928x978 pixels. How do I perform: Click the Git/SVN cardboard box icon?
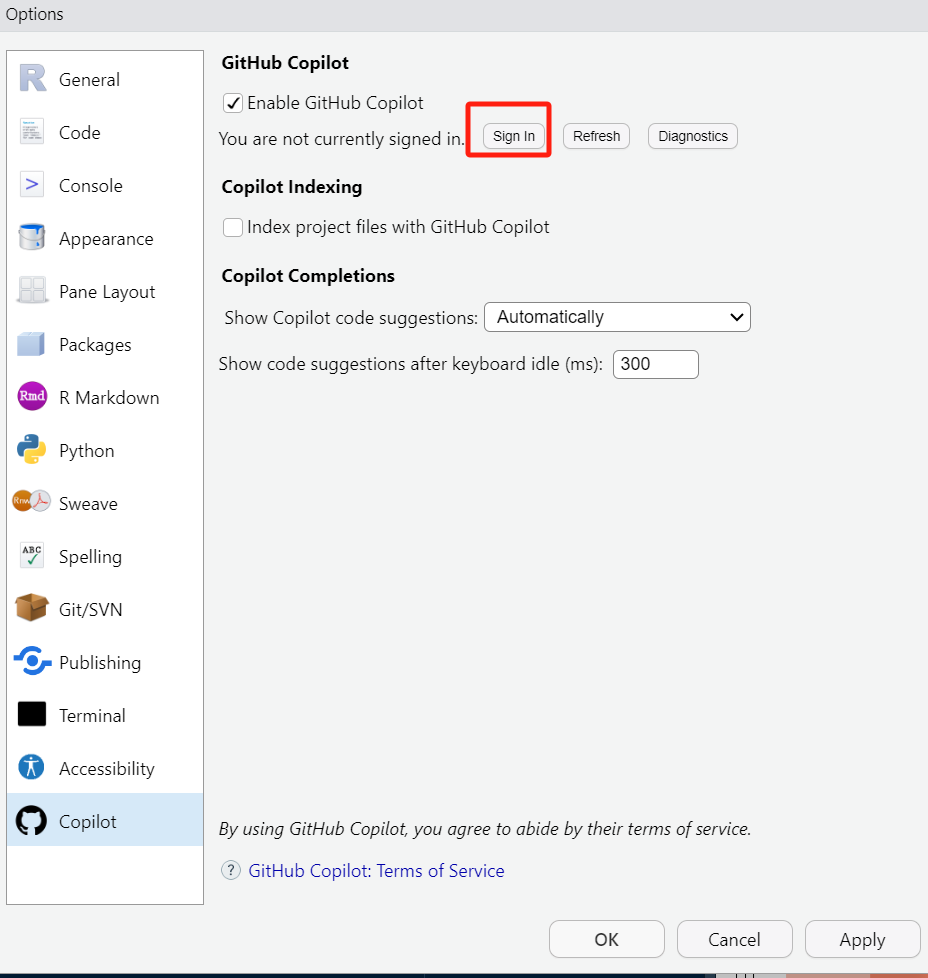tap(32, 608)
